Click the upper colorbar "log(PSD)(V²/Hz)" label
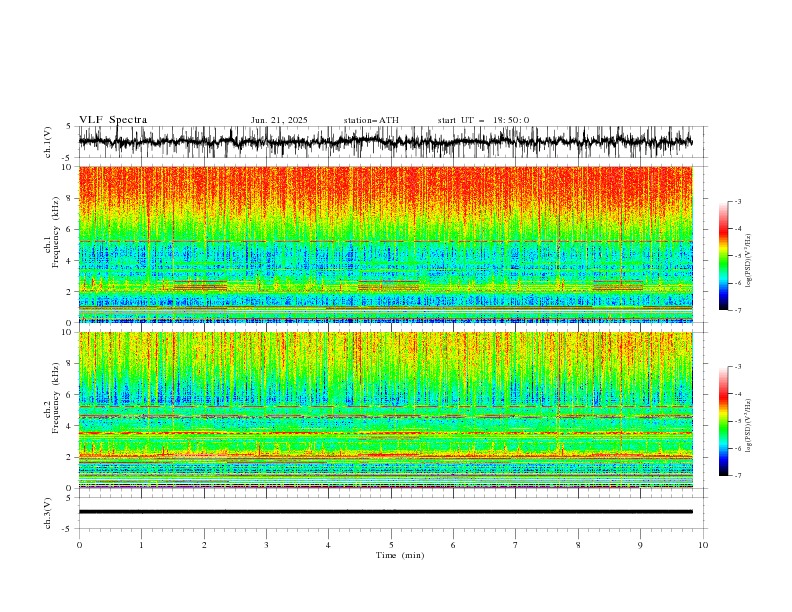 749,261
